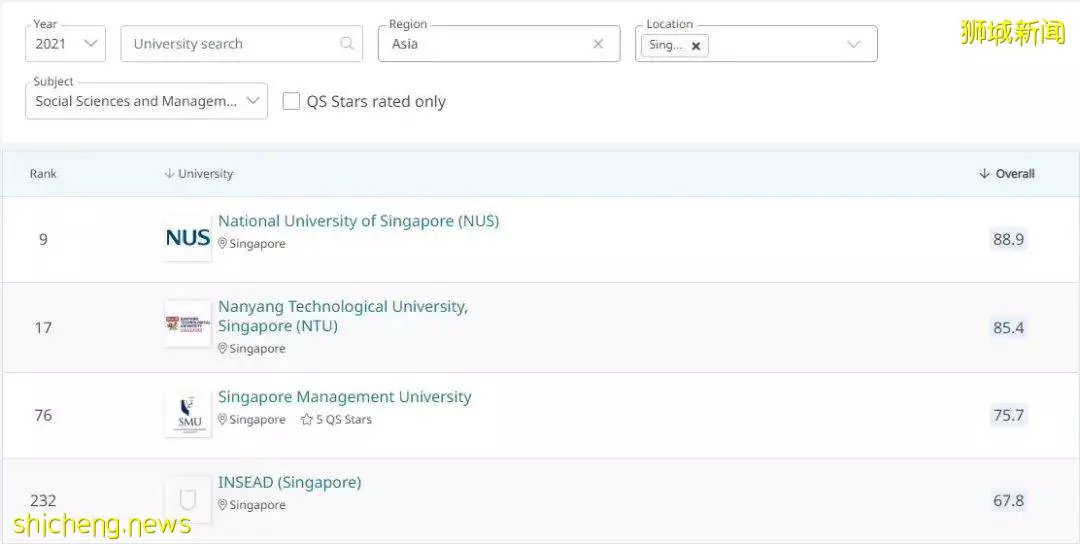Click rank value 9
Image resolution: width=1080 pixels, height=544 pixels.
(x=43, y=240)
